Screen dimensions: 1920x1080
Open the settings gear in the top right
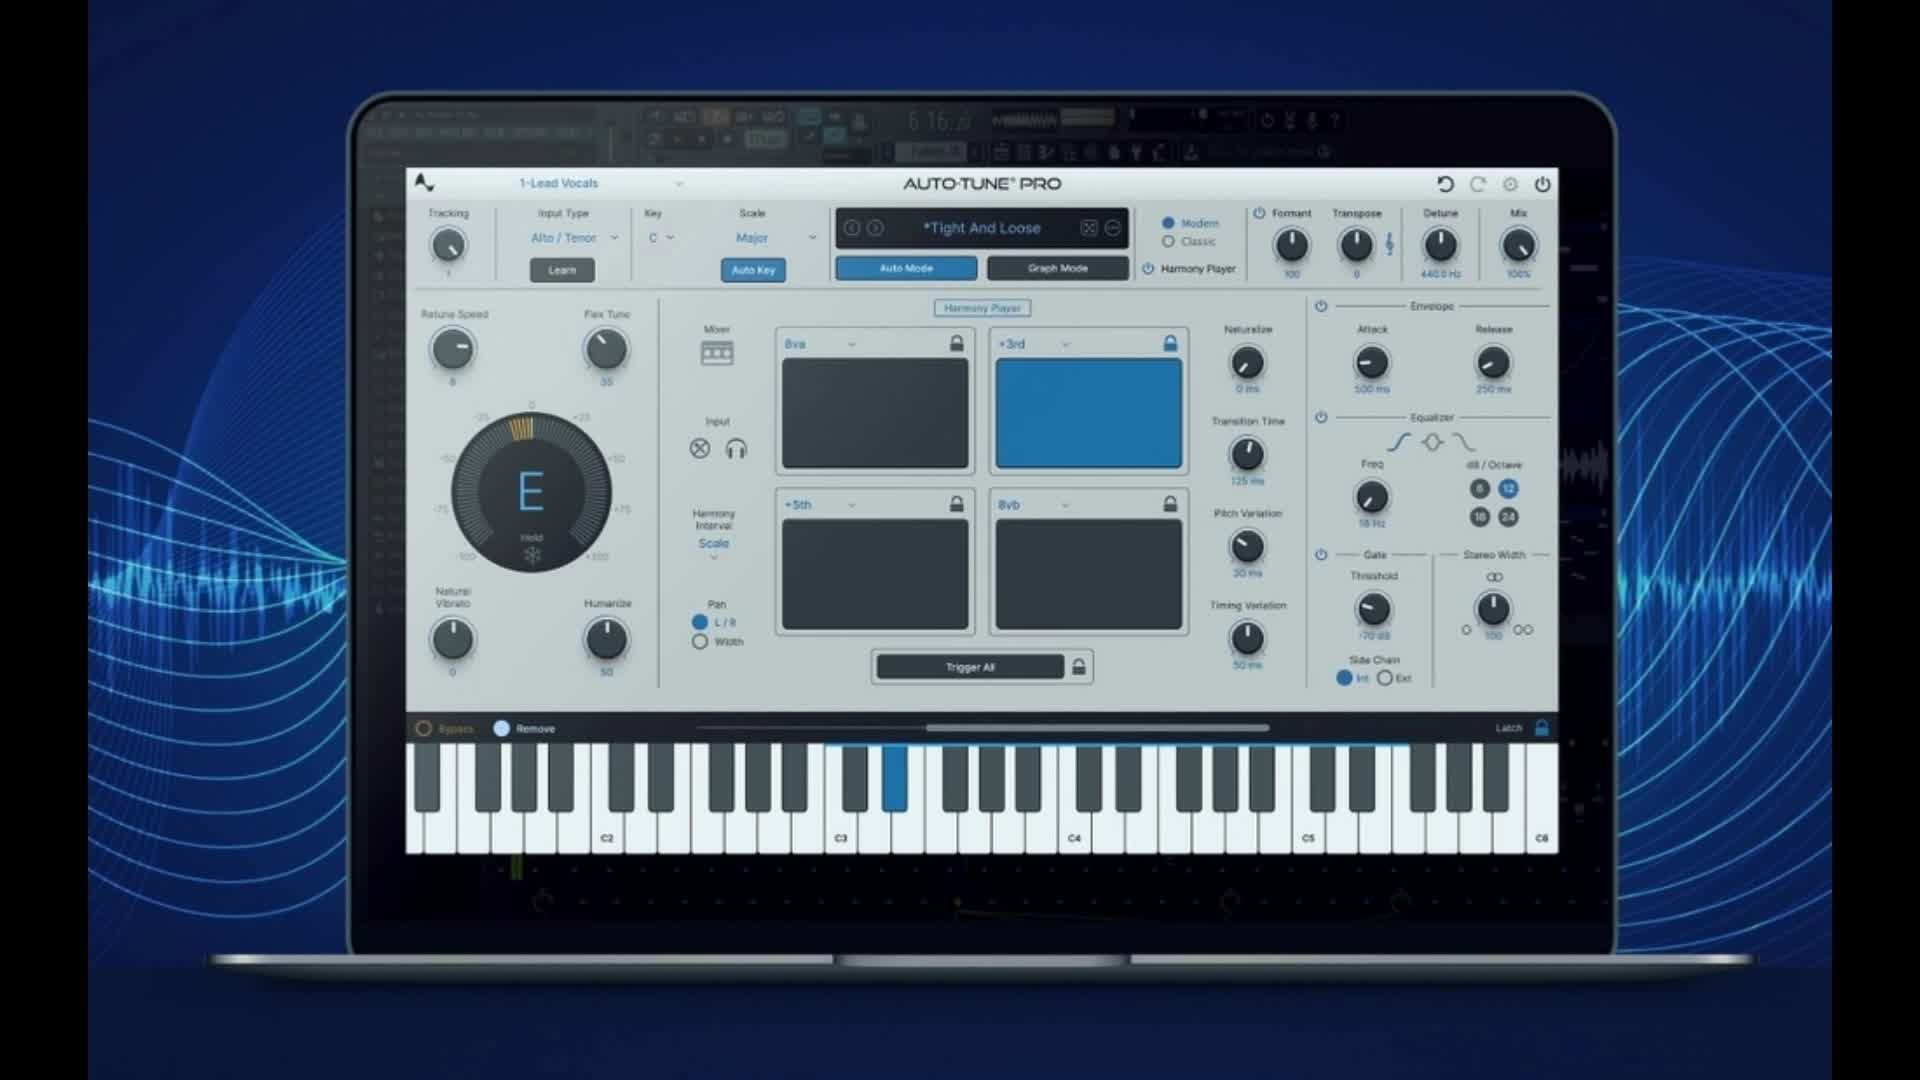(1510, 184)
